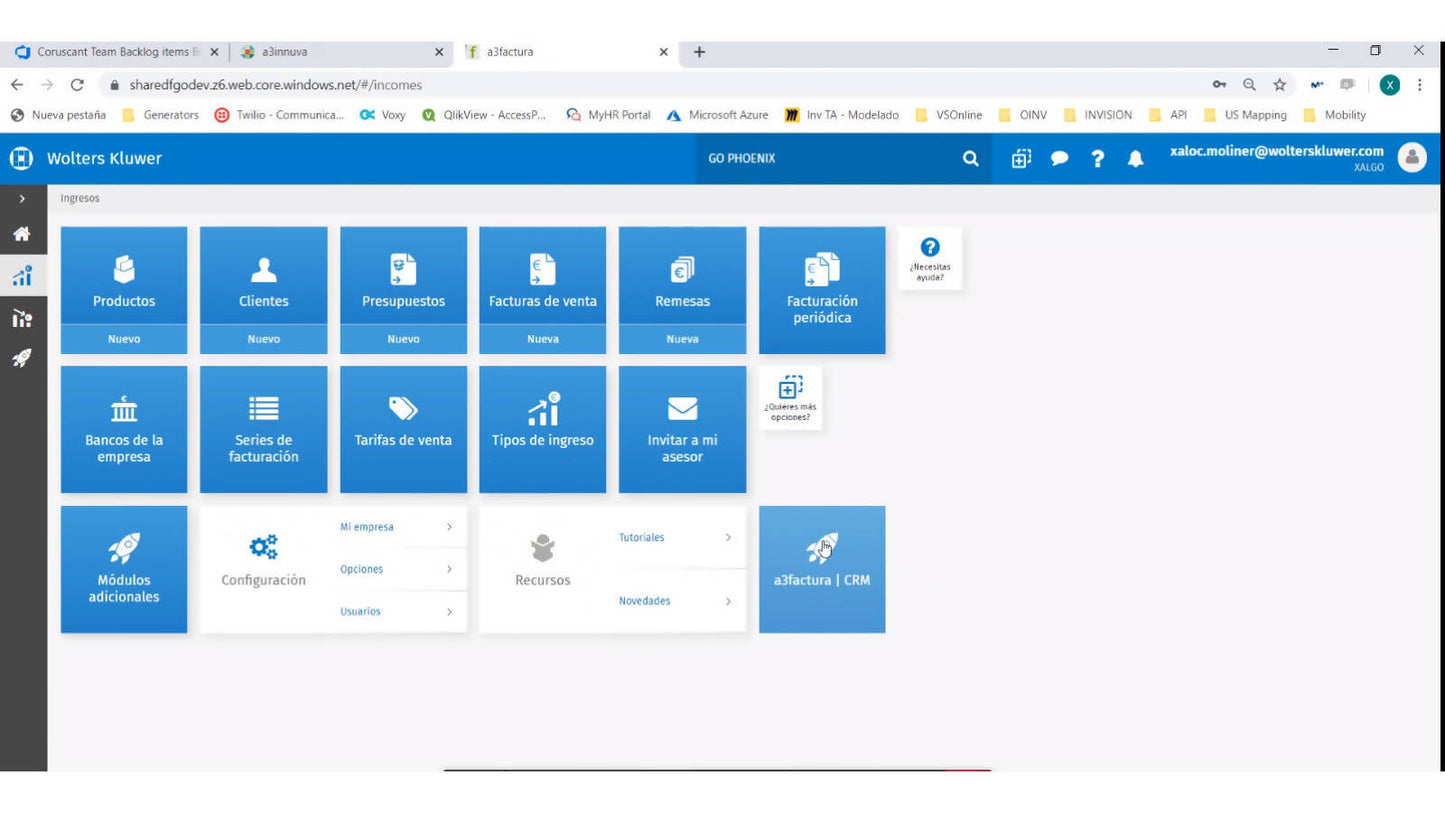Click the Configuración gears panel
Viewport: 1445px width, 813px height.
(264, 561)
